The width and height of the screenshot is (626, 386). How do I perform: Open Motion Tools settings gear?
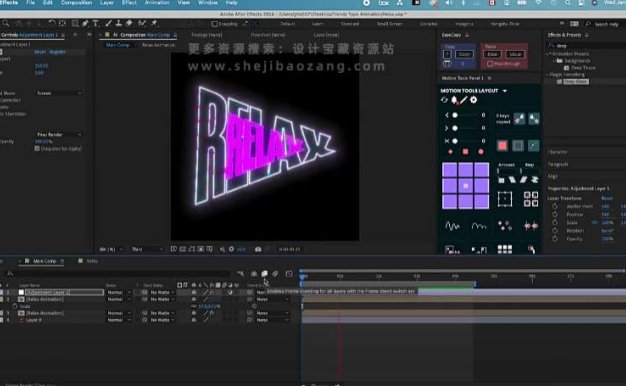[473, 100]
